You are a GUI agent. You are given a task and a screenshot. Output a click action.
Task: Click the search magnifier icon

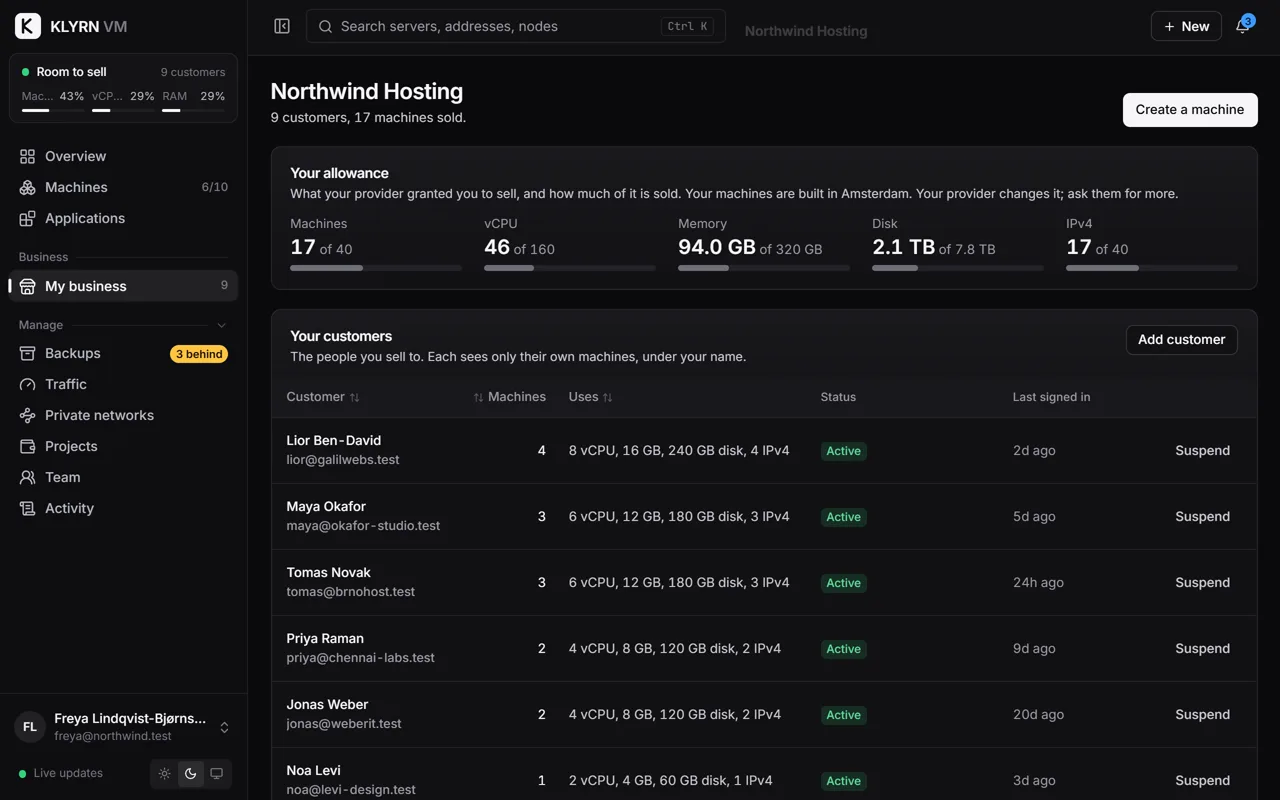(325, 27)
